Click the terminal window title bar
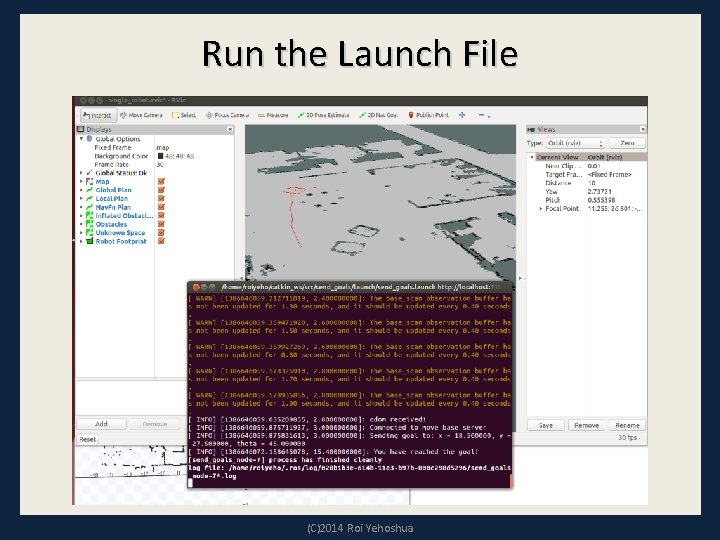The height and width of the screenshot is (540, 720). [350, 287]
